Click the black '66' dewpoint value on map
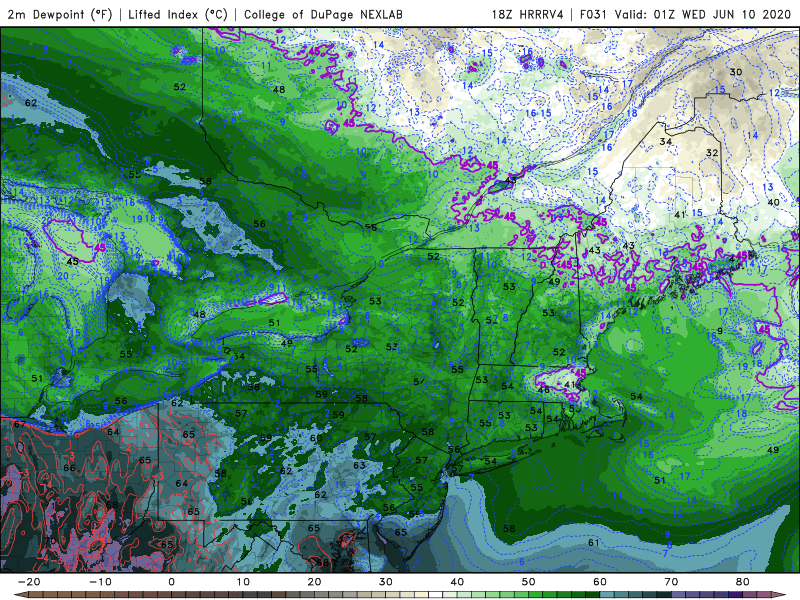 pos(69,468)
